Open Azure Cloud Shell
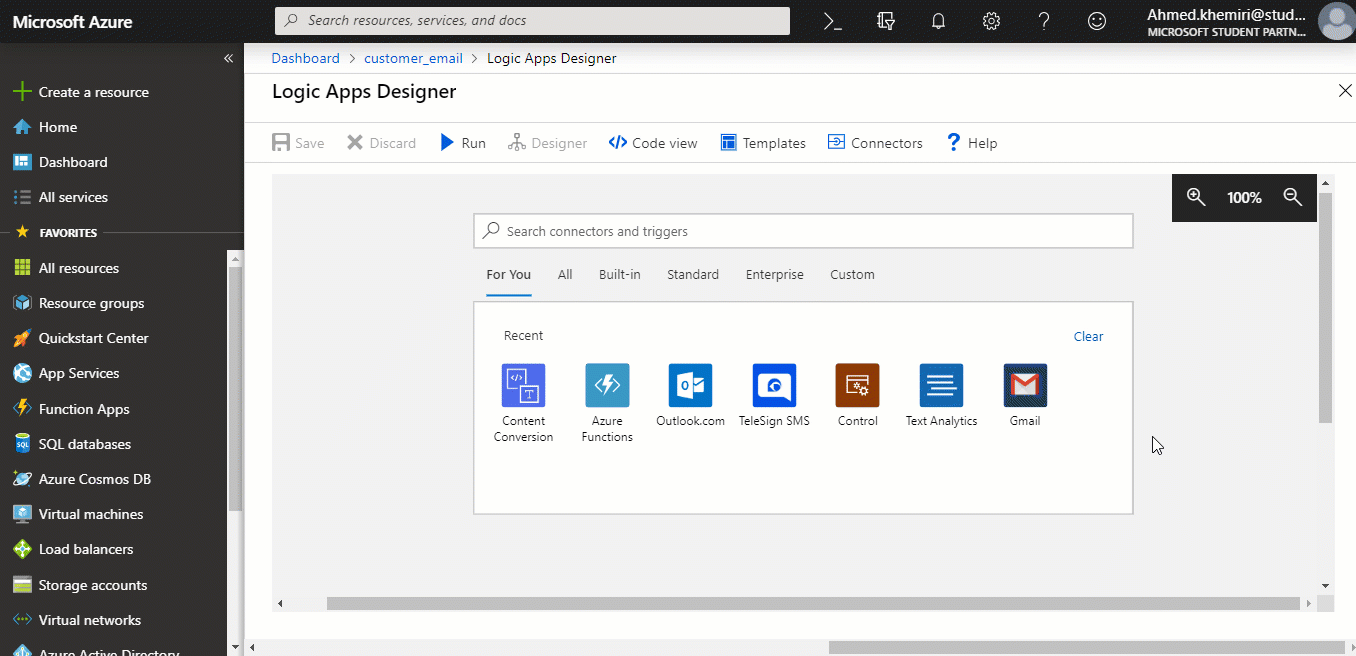The width and height of the screenshot is (1356, 656). 833,21
